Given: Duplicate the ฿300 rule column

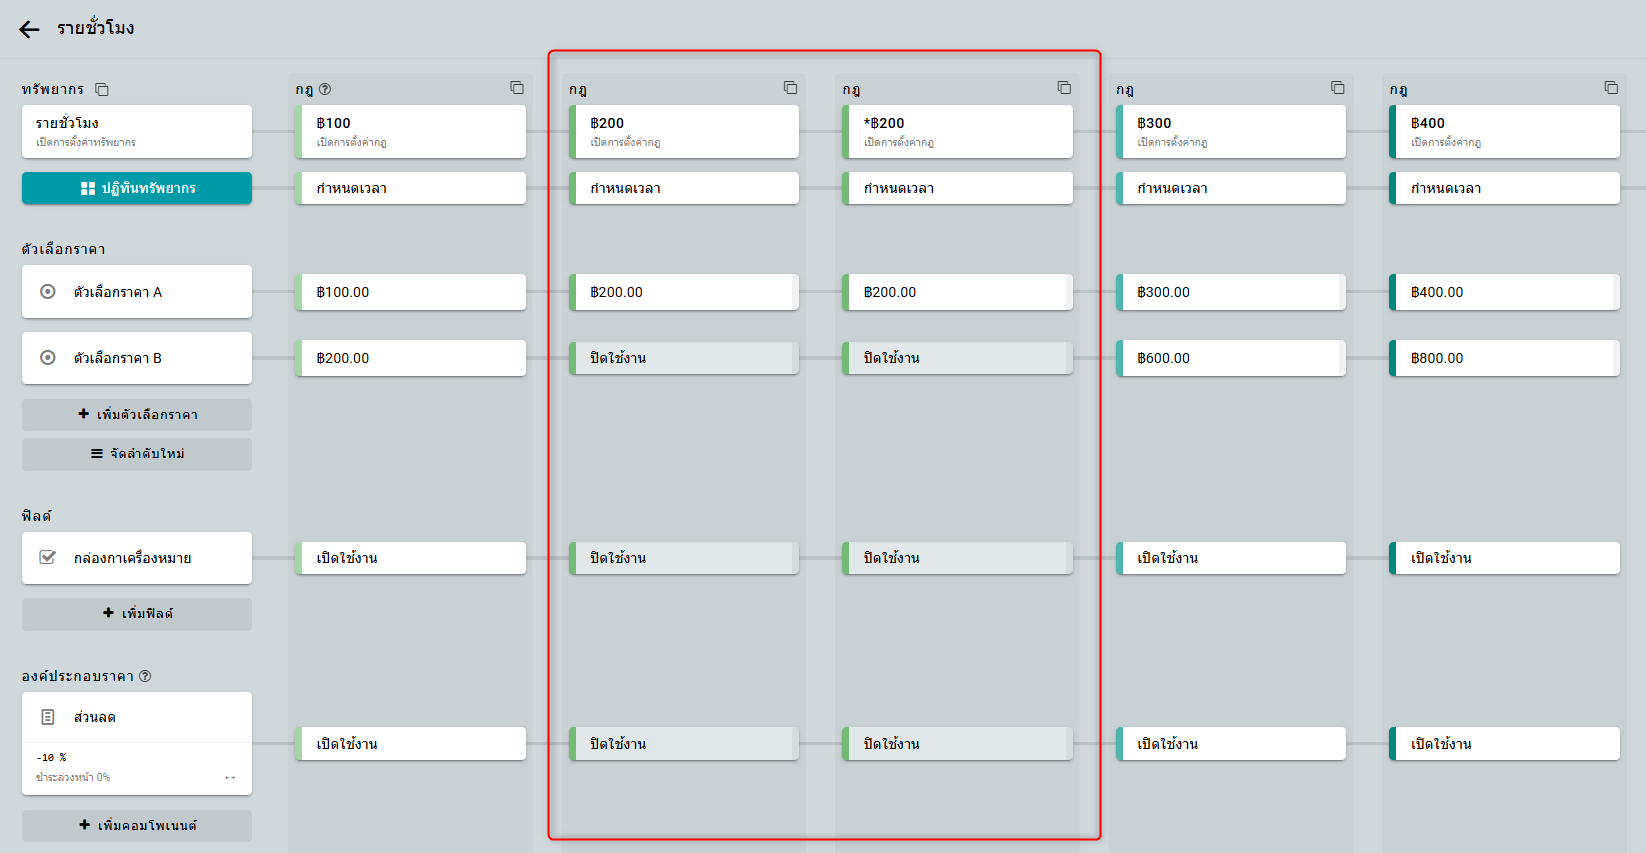Looking at the screenshot, I should tap(1337, 88).
